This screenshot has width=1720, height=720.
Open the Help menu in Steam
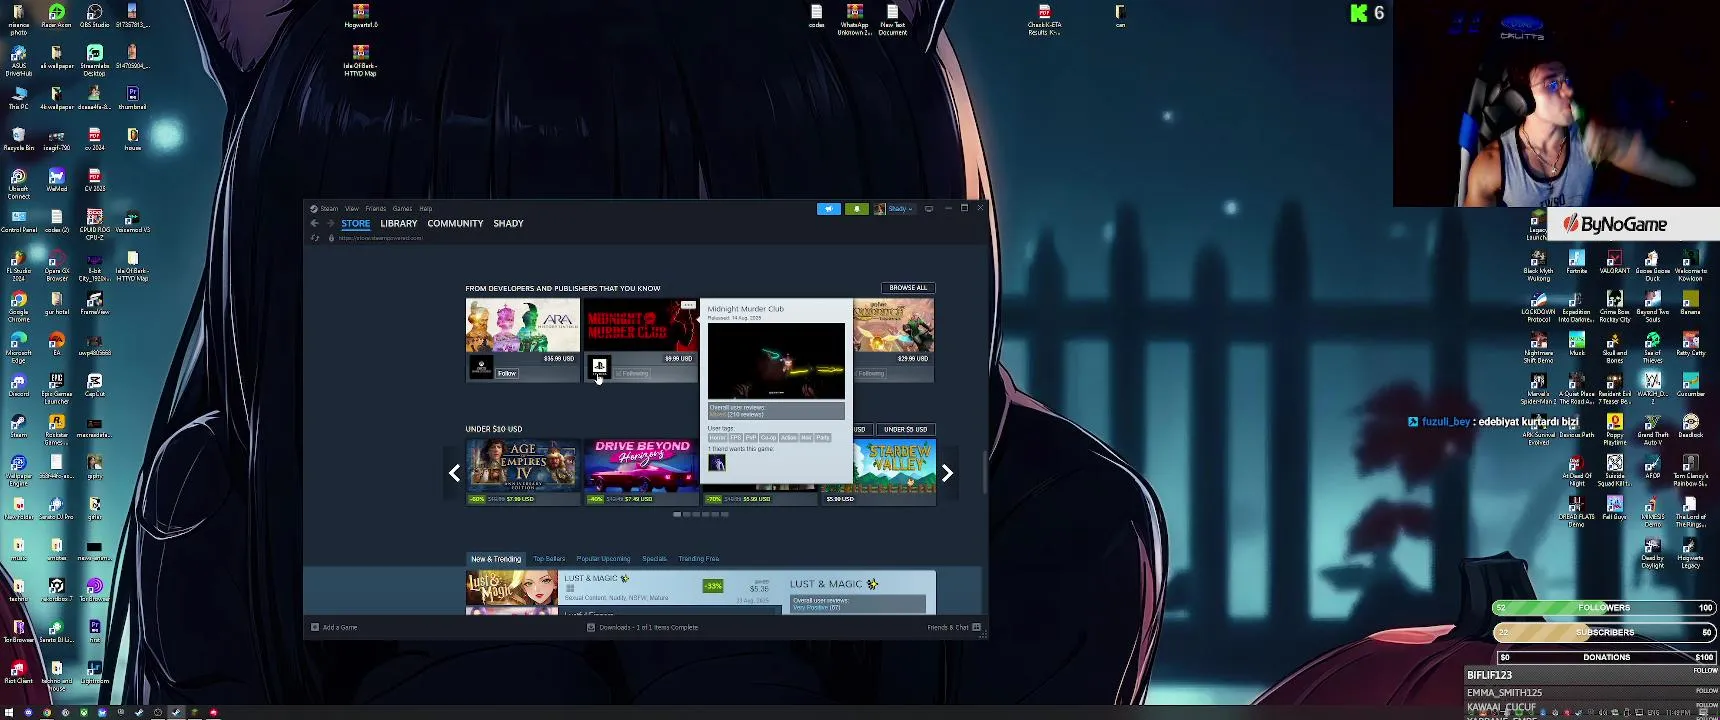coord(426,209)
